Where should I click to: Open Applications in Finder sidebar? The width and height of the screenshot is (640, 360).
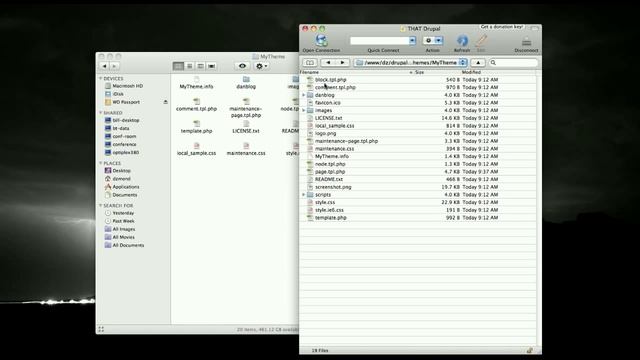[126, 187]
